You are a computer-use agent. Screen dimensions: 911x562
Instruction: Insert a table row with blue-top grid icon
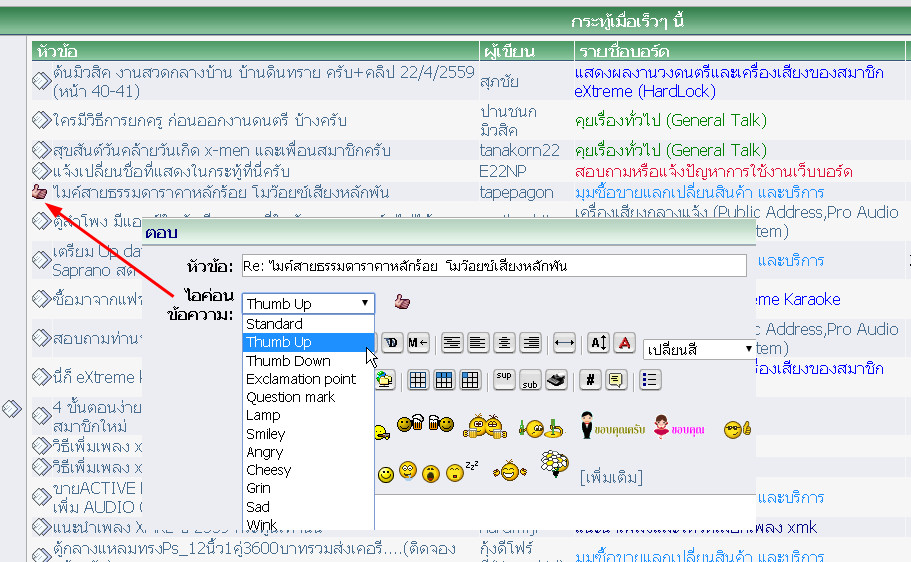444,380
